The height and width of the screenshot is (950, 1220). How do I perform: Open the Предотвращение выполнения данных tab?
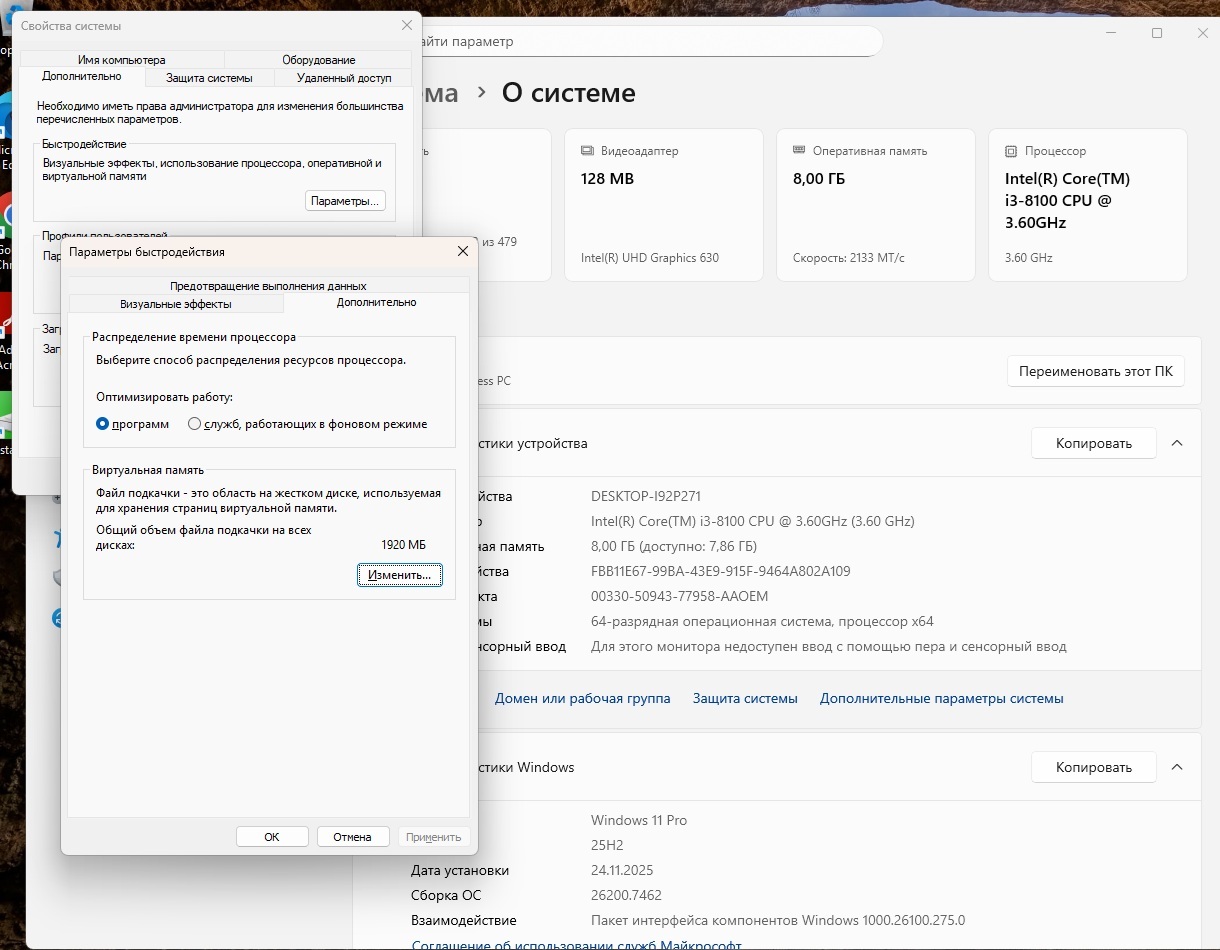click(x=268, y=286)
